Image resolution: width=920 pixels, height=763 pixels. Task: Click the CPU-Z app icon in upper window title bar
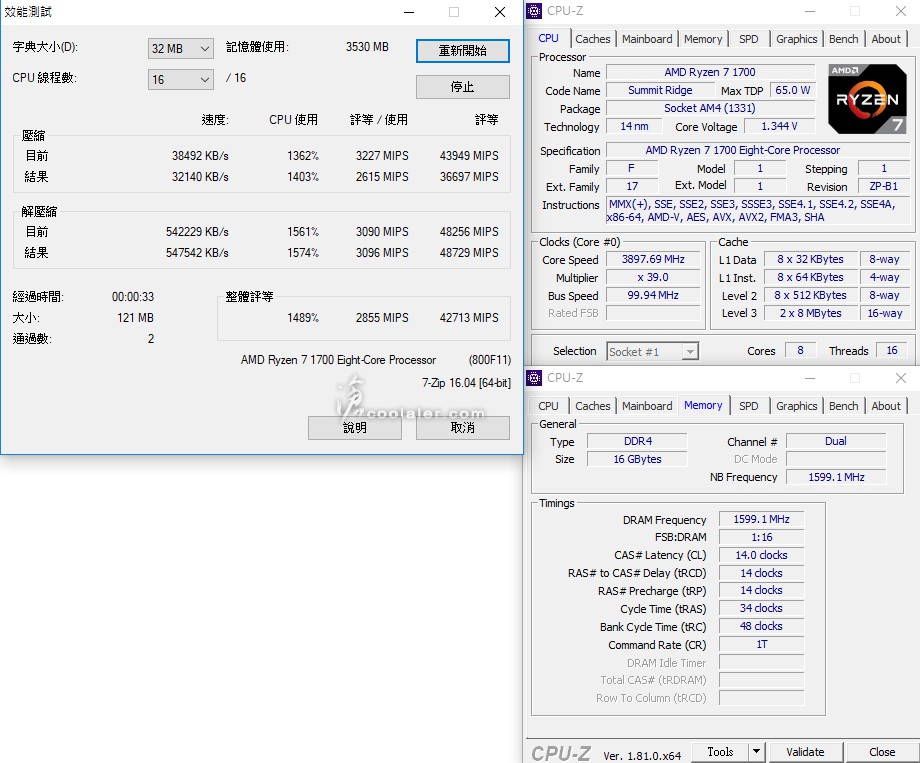click(x=534, y=11)
